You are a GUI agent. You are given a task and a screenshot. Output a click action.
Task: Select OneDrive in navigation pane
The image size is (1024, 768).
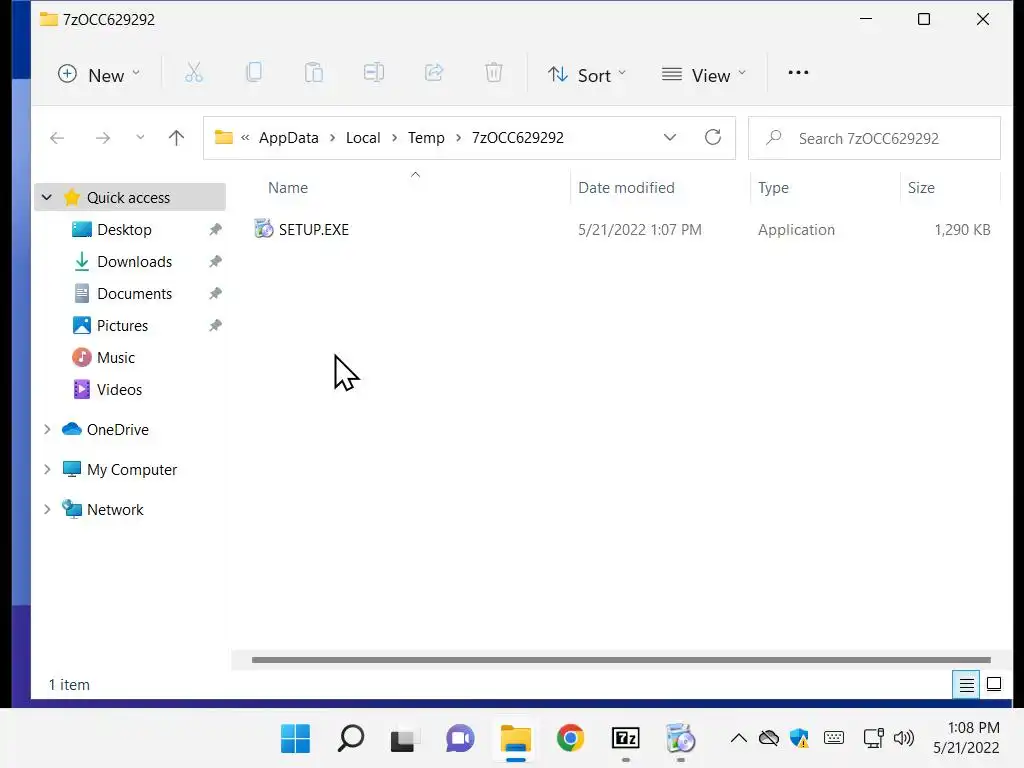(x=118, y=429)
